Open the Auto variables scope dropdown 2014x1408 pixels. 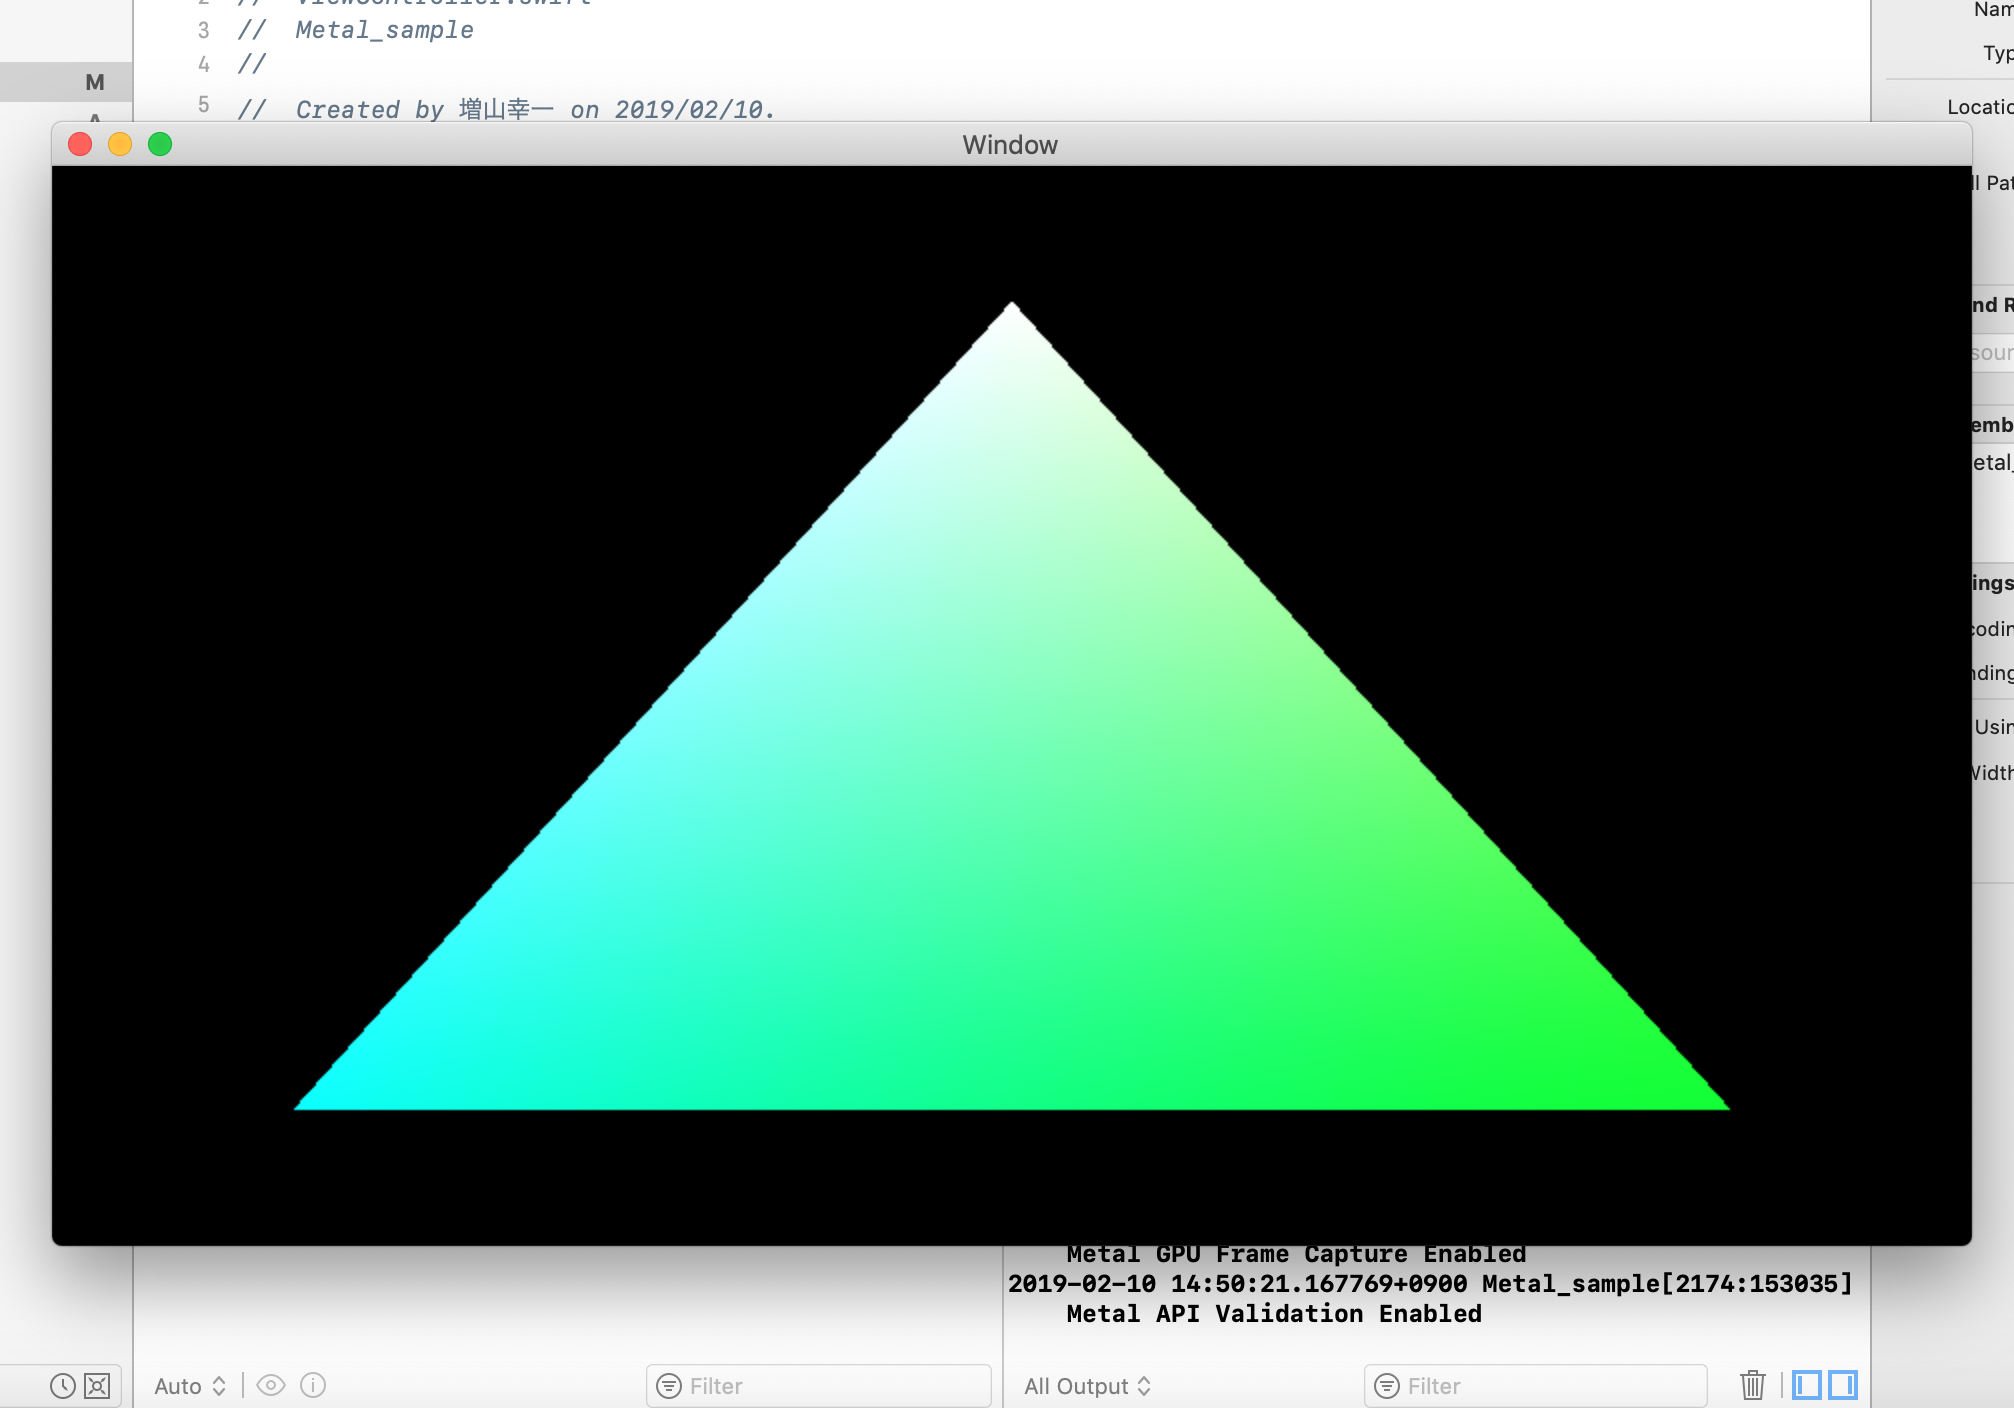coord(190,1386)
